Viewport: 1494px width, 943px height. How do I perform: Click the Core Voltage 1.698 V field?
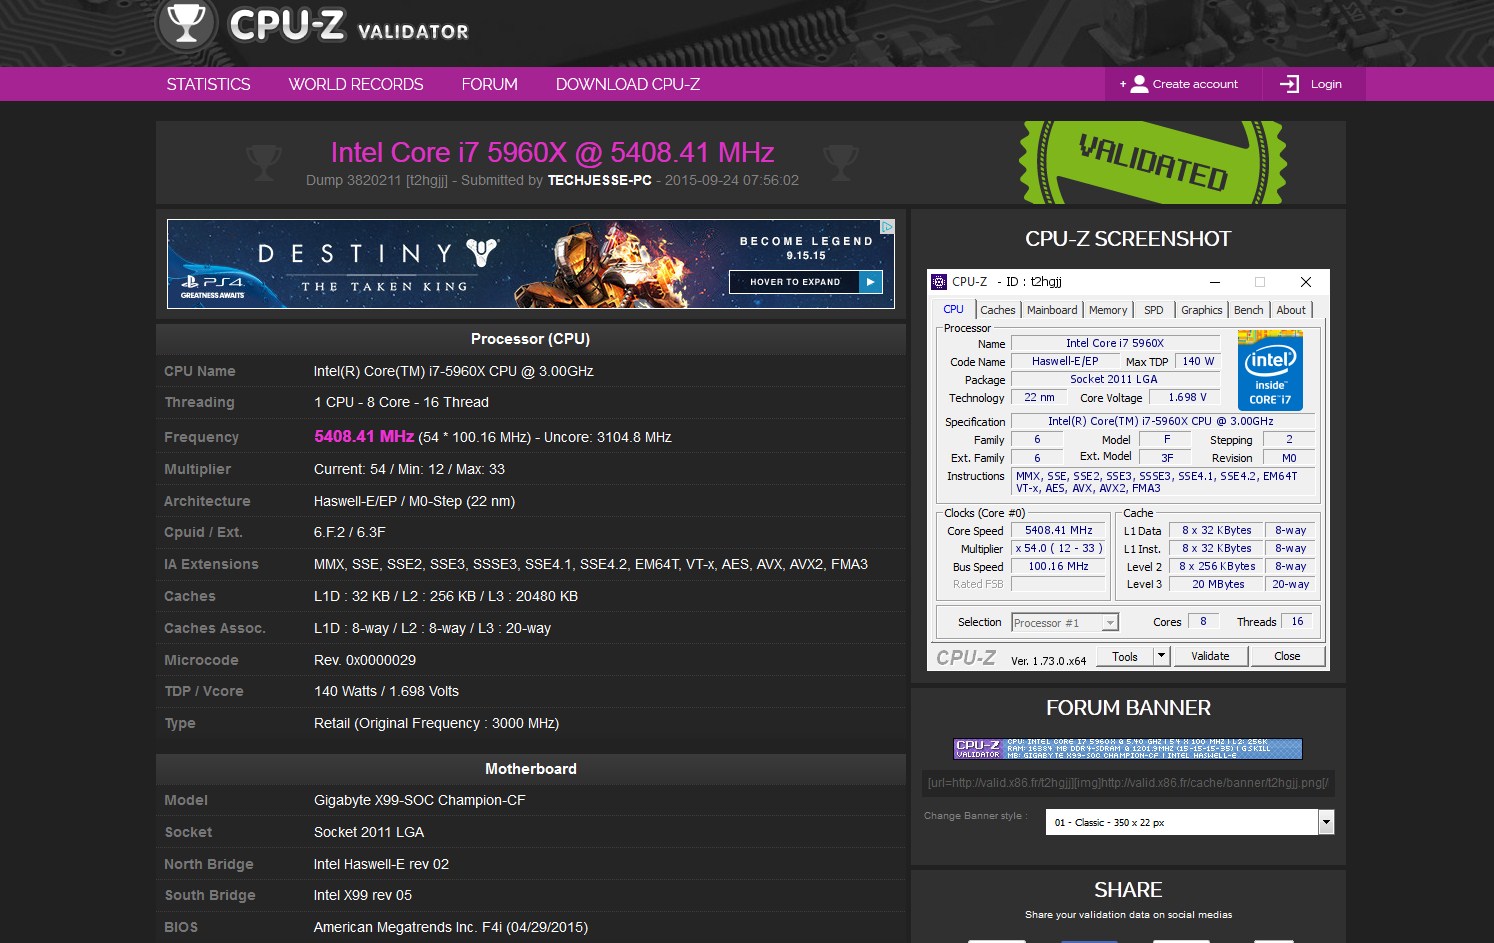[x=1186, y=398]
